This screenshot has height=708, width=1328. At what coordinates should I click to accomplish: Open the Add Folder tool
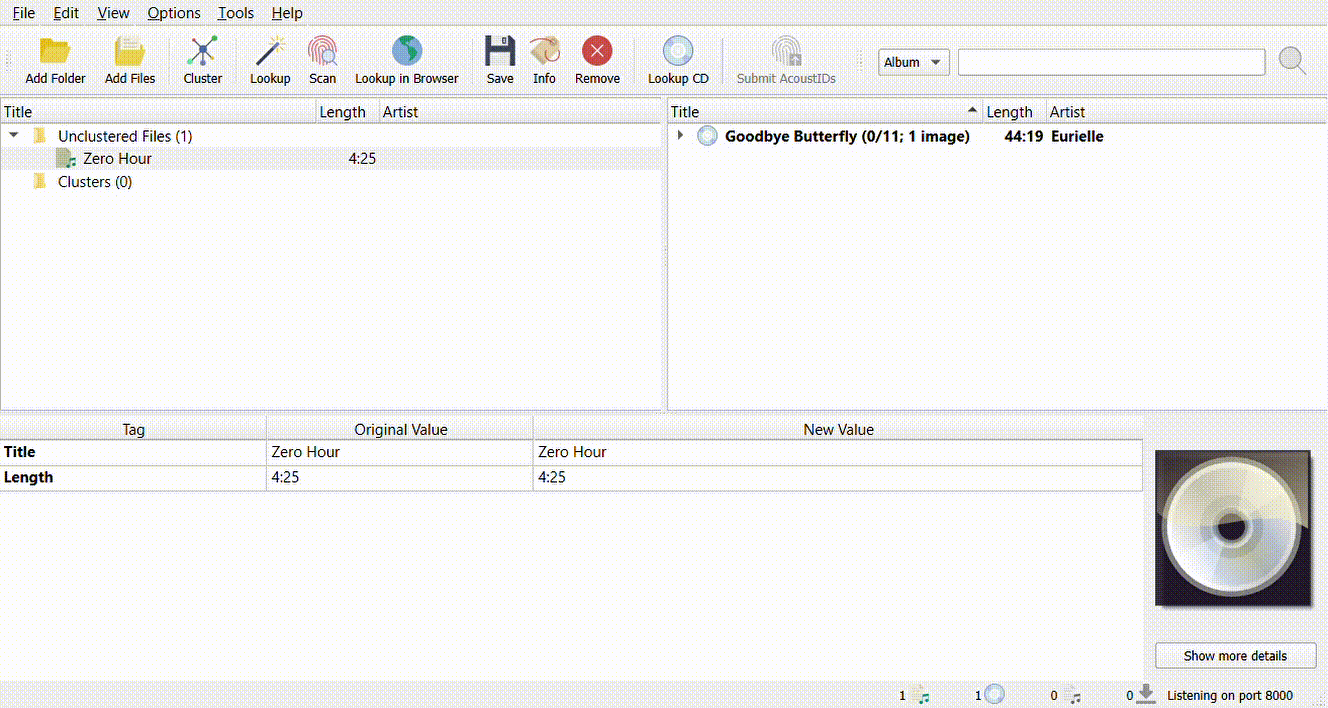55,60
